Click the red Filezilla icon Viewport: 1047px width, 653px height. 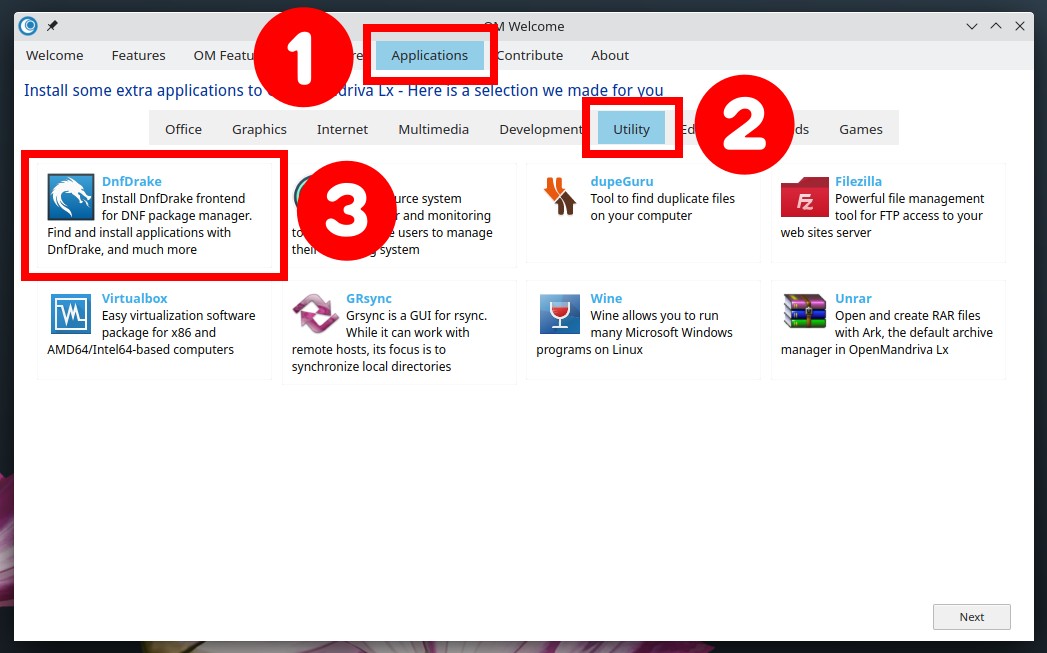coord(805,197)
